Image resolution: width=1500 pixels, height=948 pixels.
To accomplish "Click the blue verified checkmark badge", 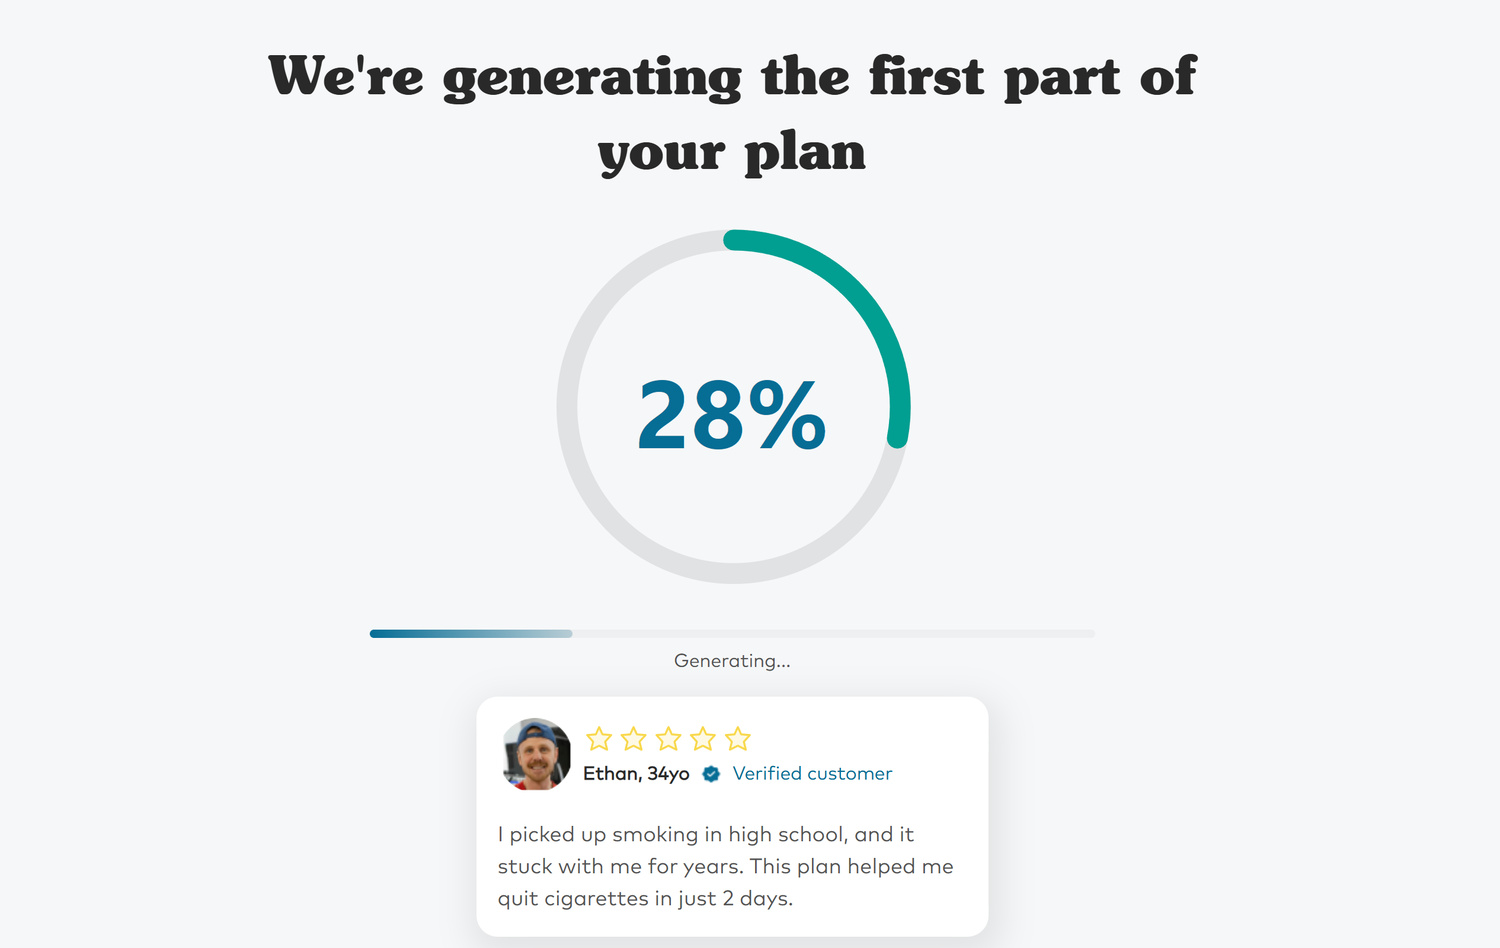I will pos(711,774).
